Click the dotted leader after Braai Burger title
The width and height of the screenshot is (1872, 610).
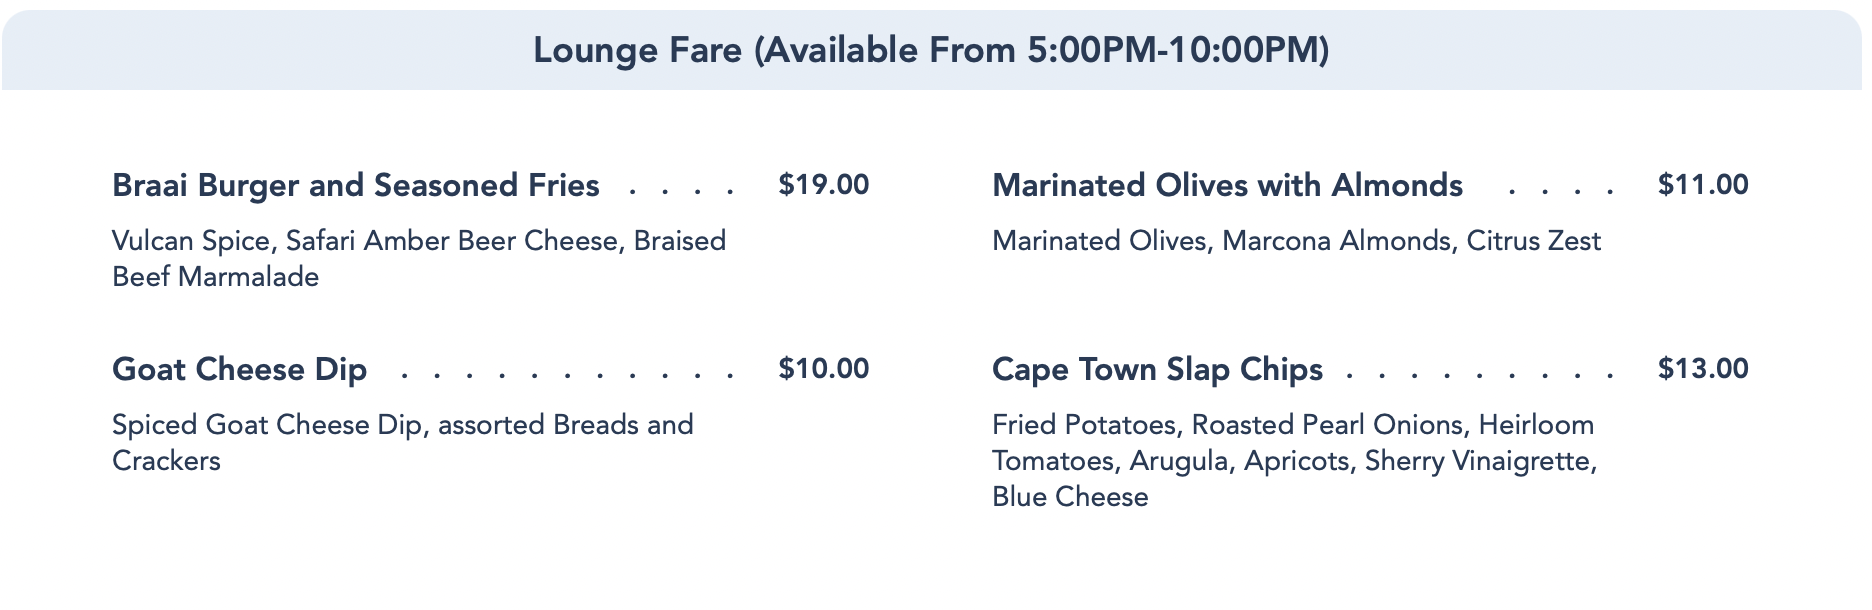tap(682, 191)
